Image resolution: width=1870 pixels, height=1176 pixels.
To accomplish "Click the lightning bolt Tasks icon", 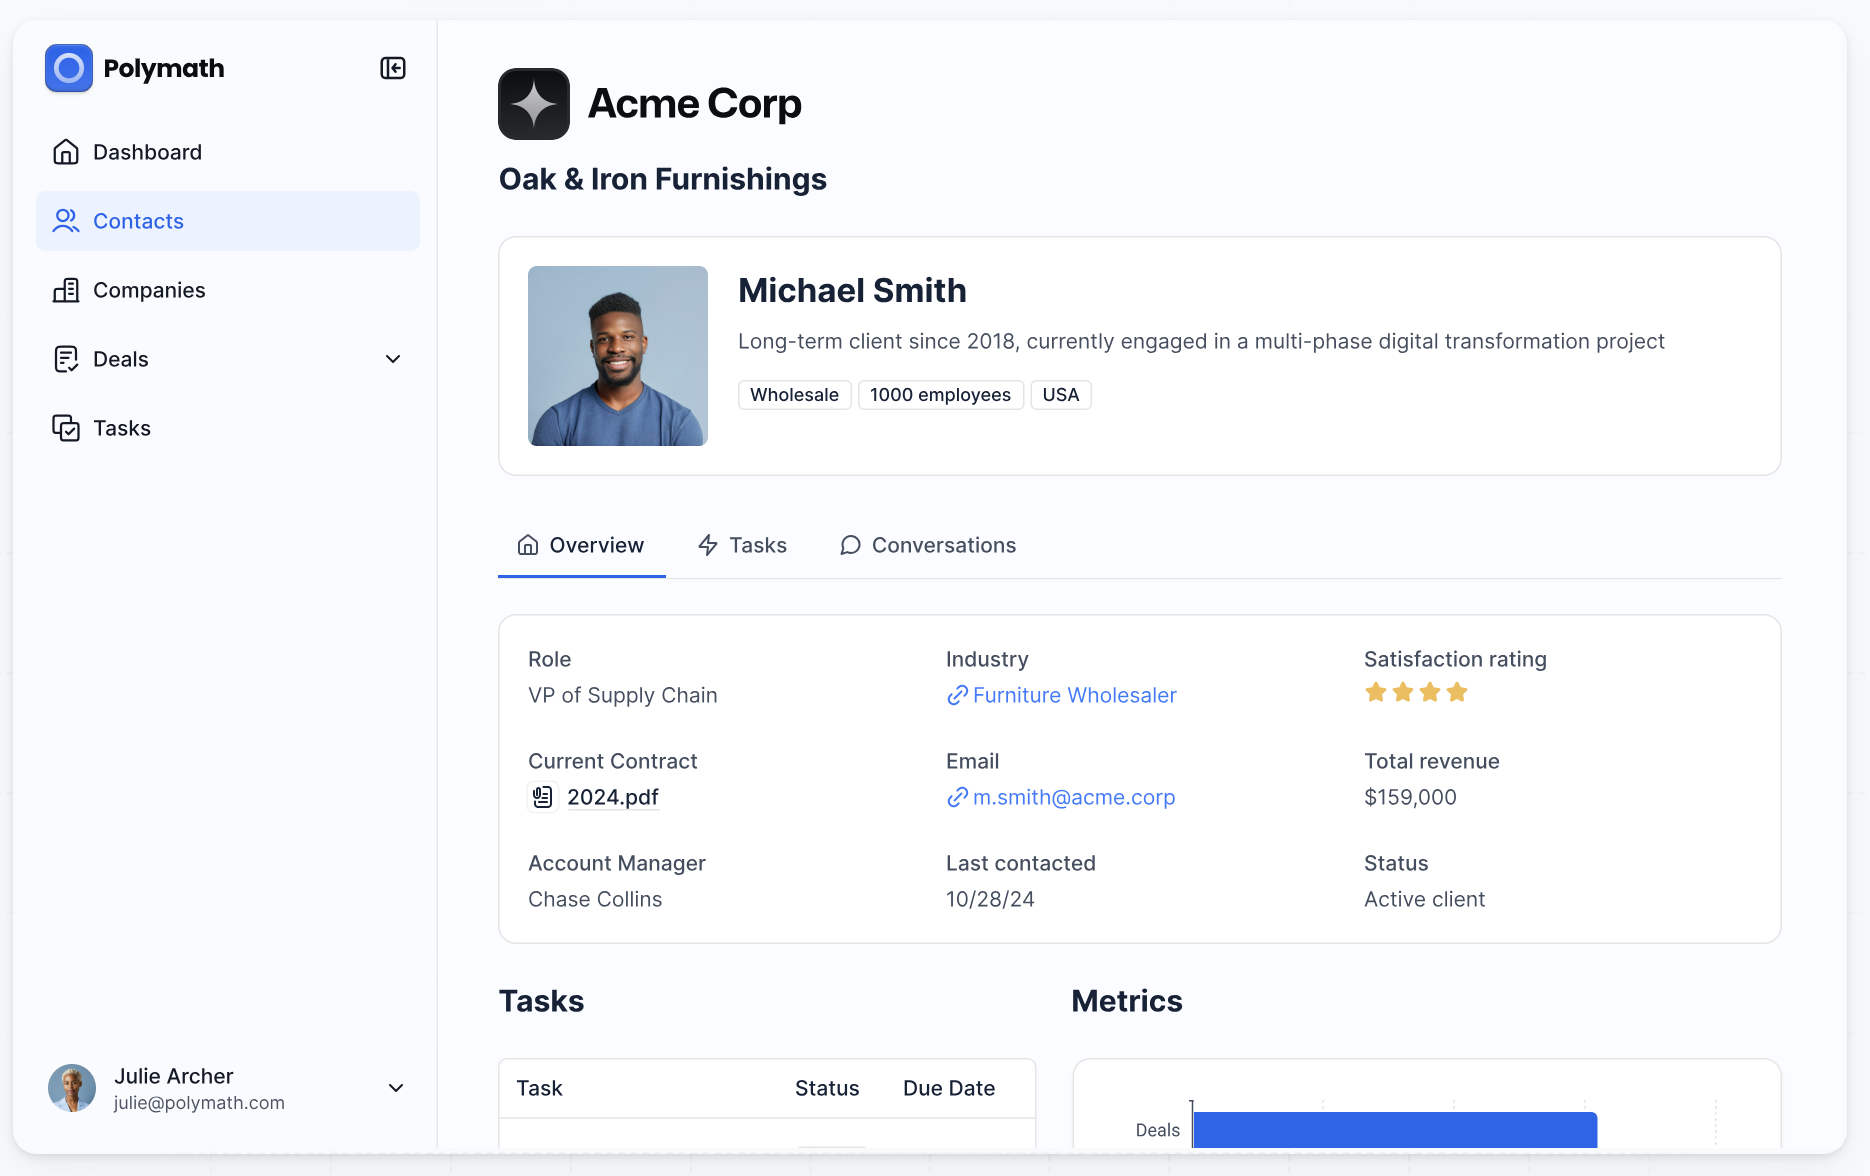I will tap(708, 545).
